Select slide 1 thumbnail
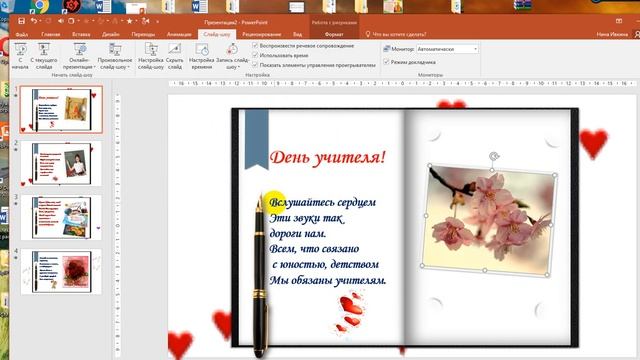640x360 pixels. tap(61, 109)
